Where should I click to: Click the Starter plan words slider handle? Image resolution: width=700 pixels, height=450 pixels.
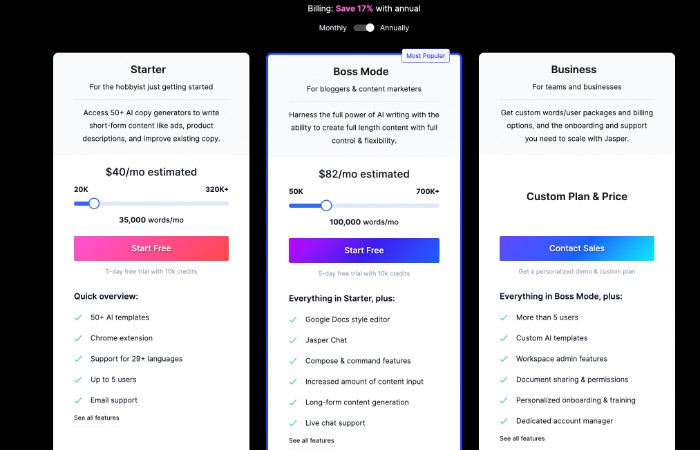coord(94,204)
